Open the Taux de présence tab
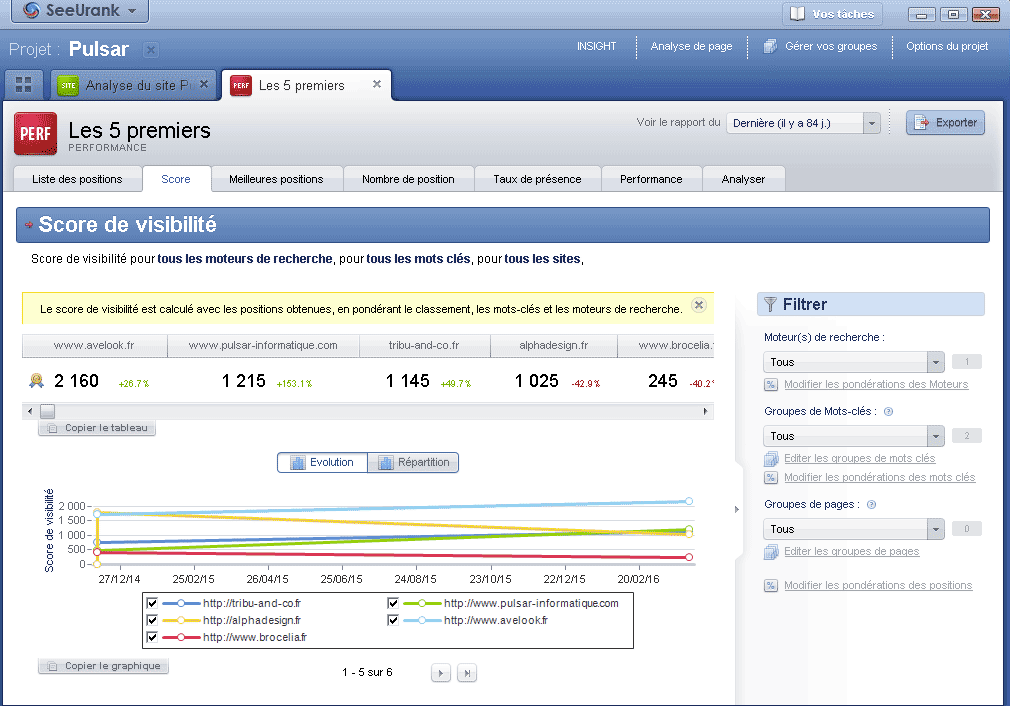 click(x=537, y=179)
